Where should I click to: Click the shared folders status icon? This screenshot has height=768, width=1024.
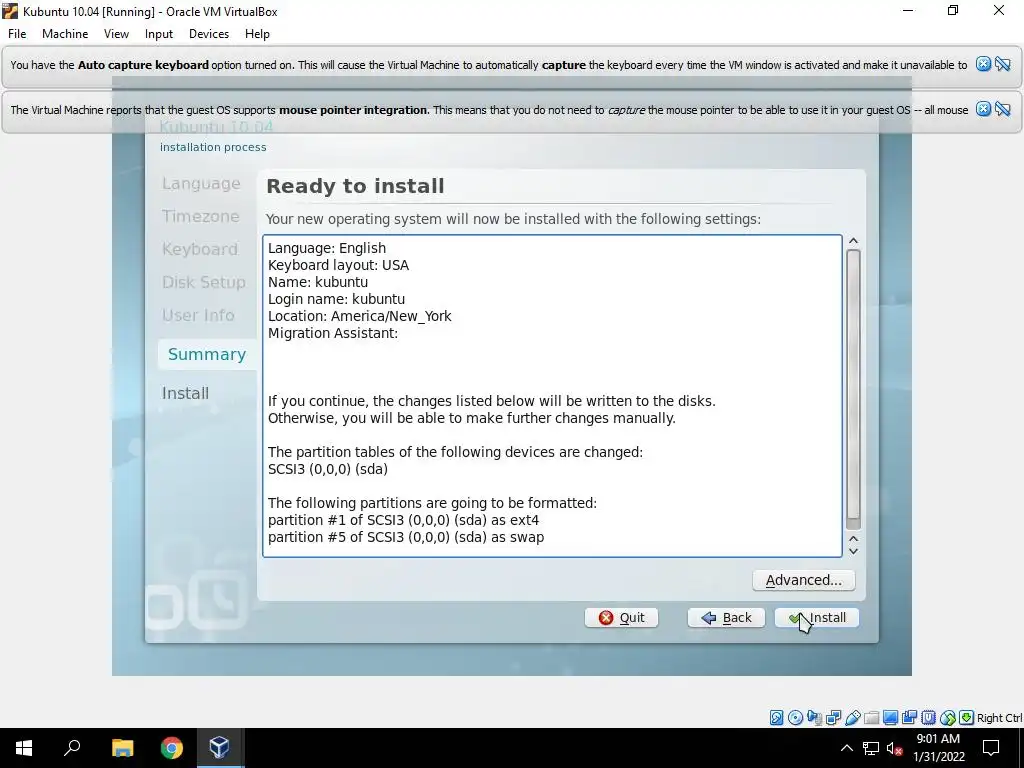(871, 718)
